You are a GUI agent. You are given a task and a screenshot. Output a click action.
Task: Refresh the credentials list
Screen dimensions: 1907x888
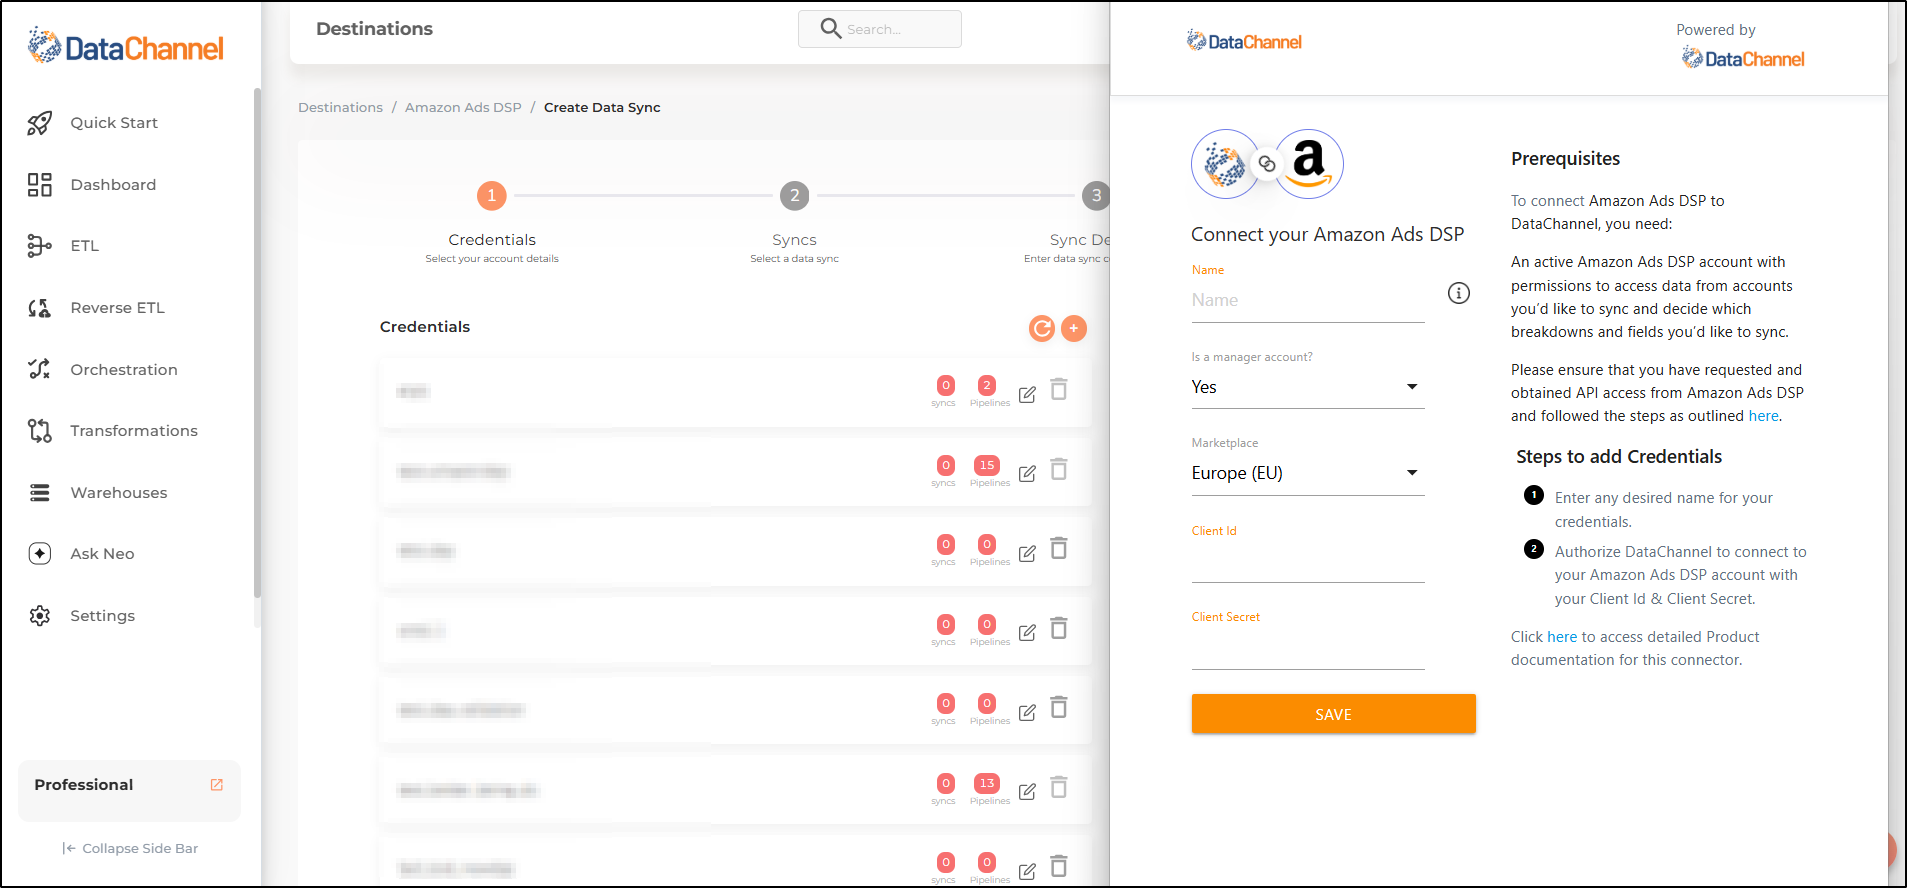click(1042, 328)
